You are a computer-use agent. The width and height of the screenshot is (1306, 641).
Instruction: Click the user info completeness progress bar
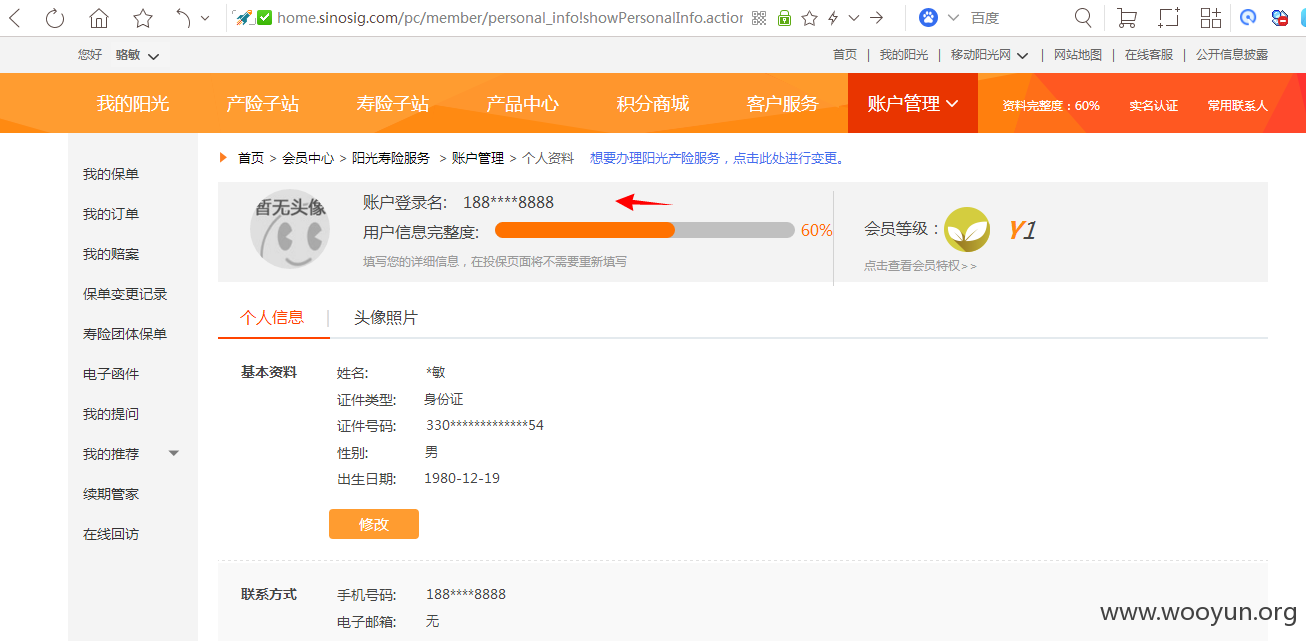point(645,230)
